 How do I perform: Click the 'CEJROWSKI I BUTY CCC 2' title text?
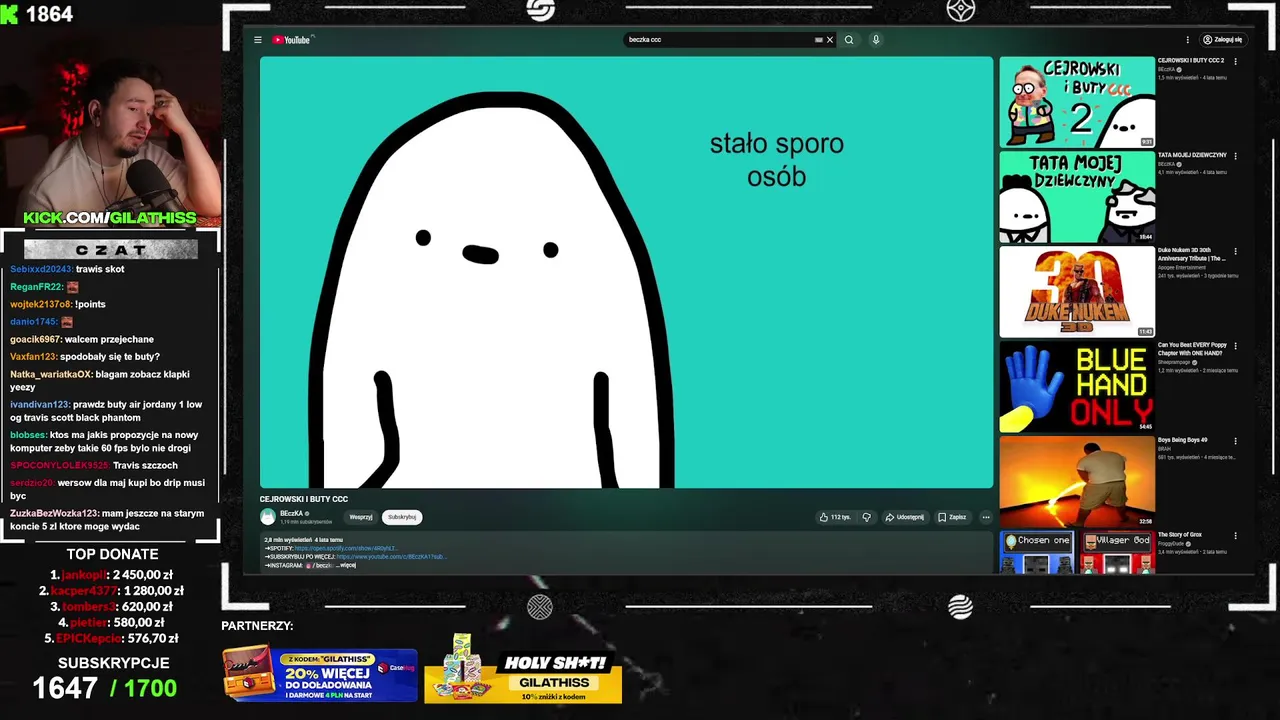pyautogui.click(x=1190, y=60)
